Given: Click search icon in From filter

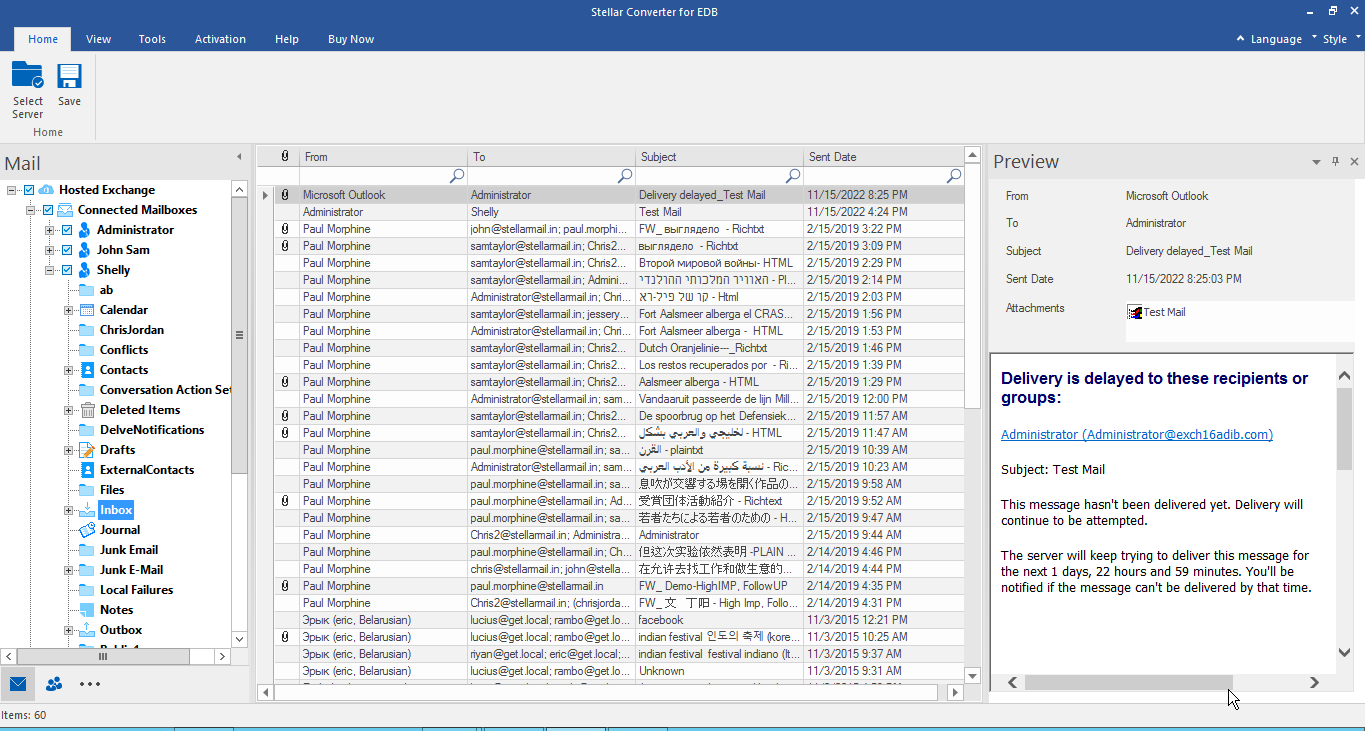Looking at the screenshot, I should tap(457, 175).
